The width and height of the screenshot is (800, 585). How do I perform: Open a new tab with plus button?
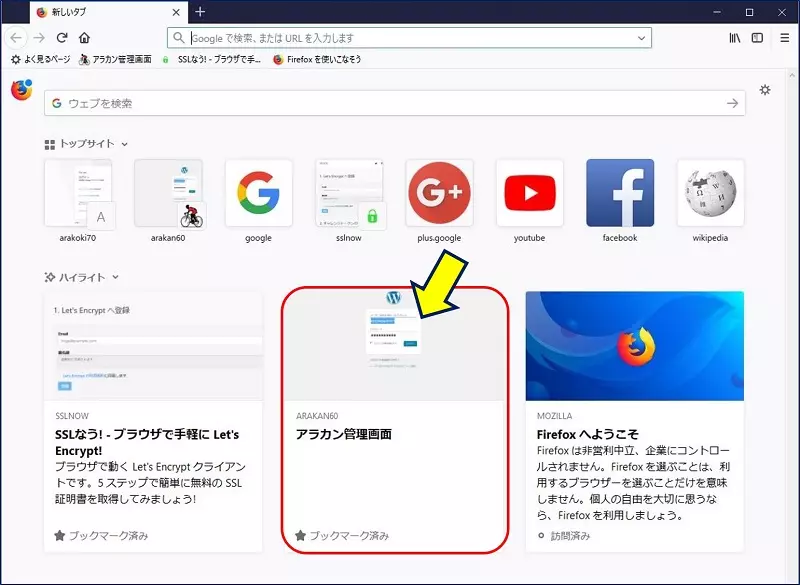[x=200, y=12]
